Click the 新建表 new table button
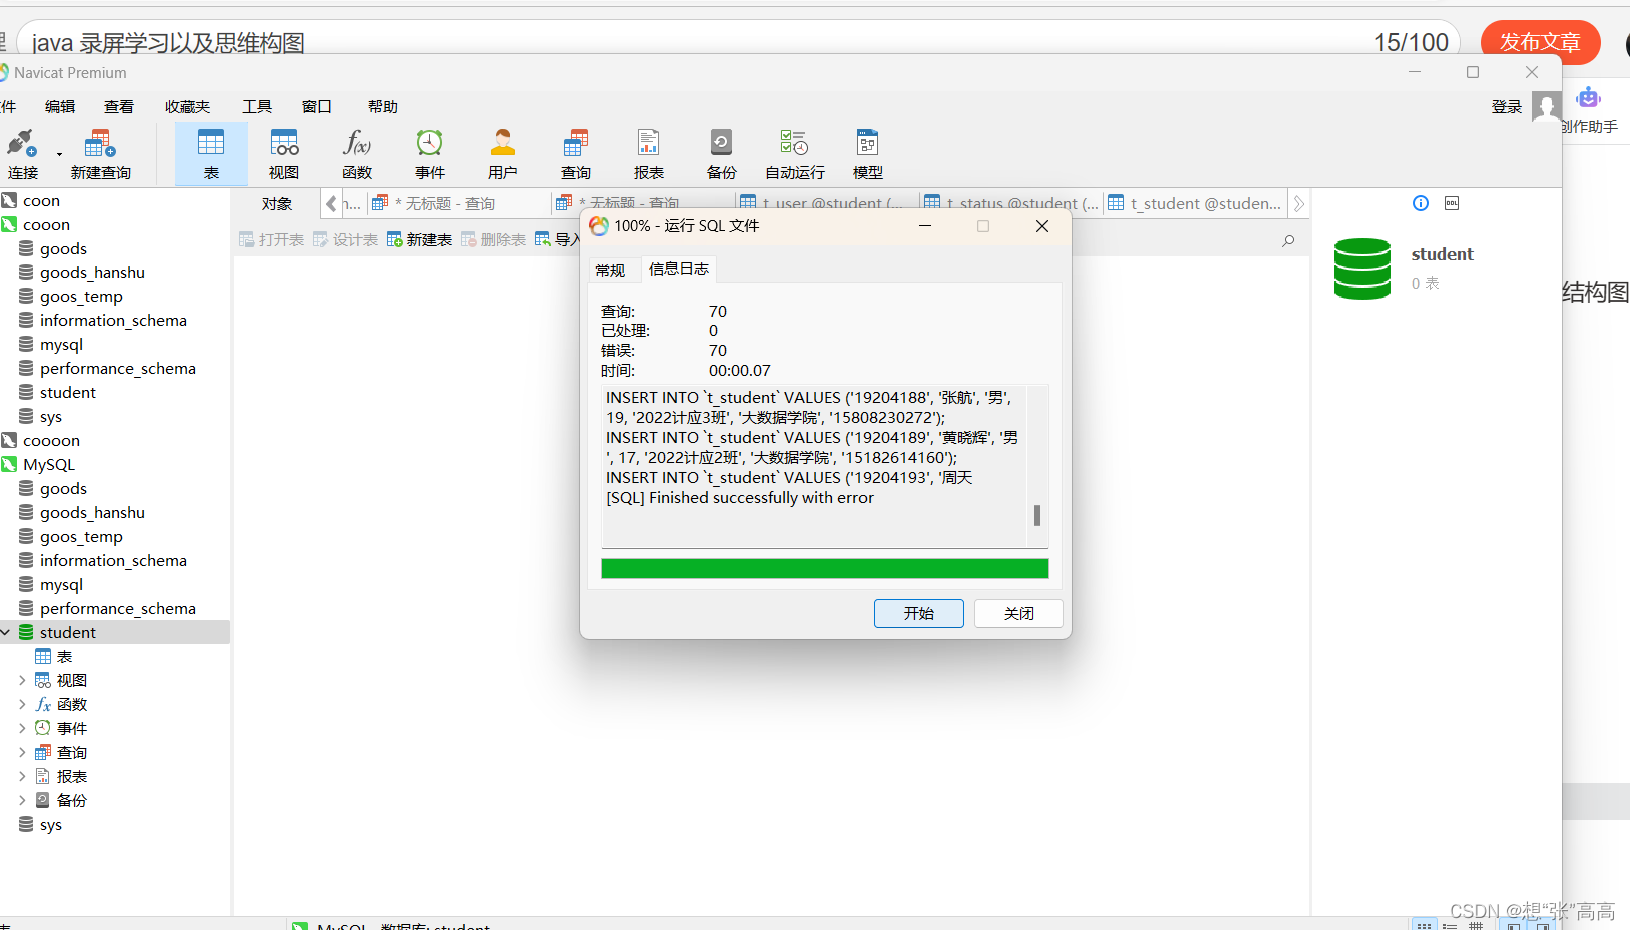This screenshot has height=930, width=1630. click(x=419, y=239)
